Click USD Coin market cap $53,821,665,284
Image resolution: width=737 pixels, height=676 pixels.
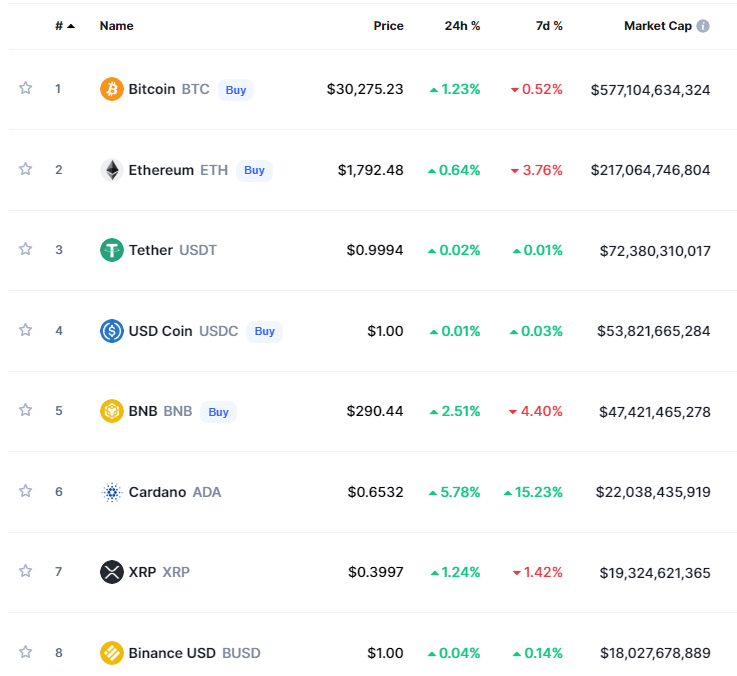coord(653,331)
